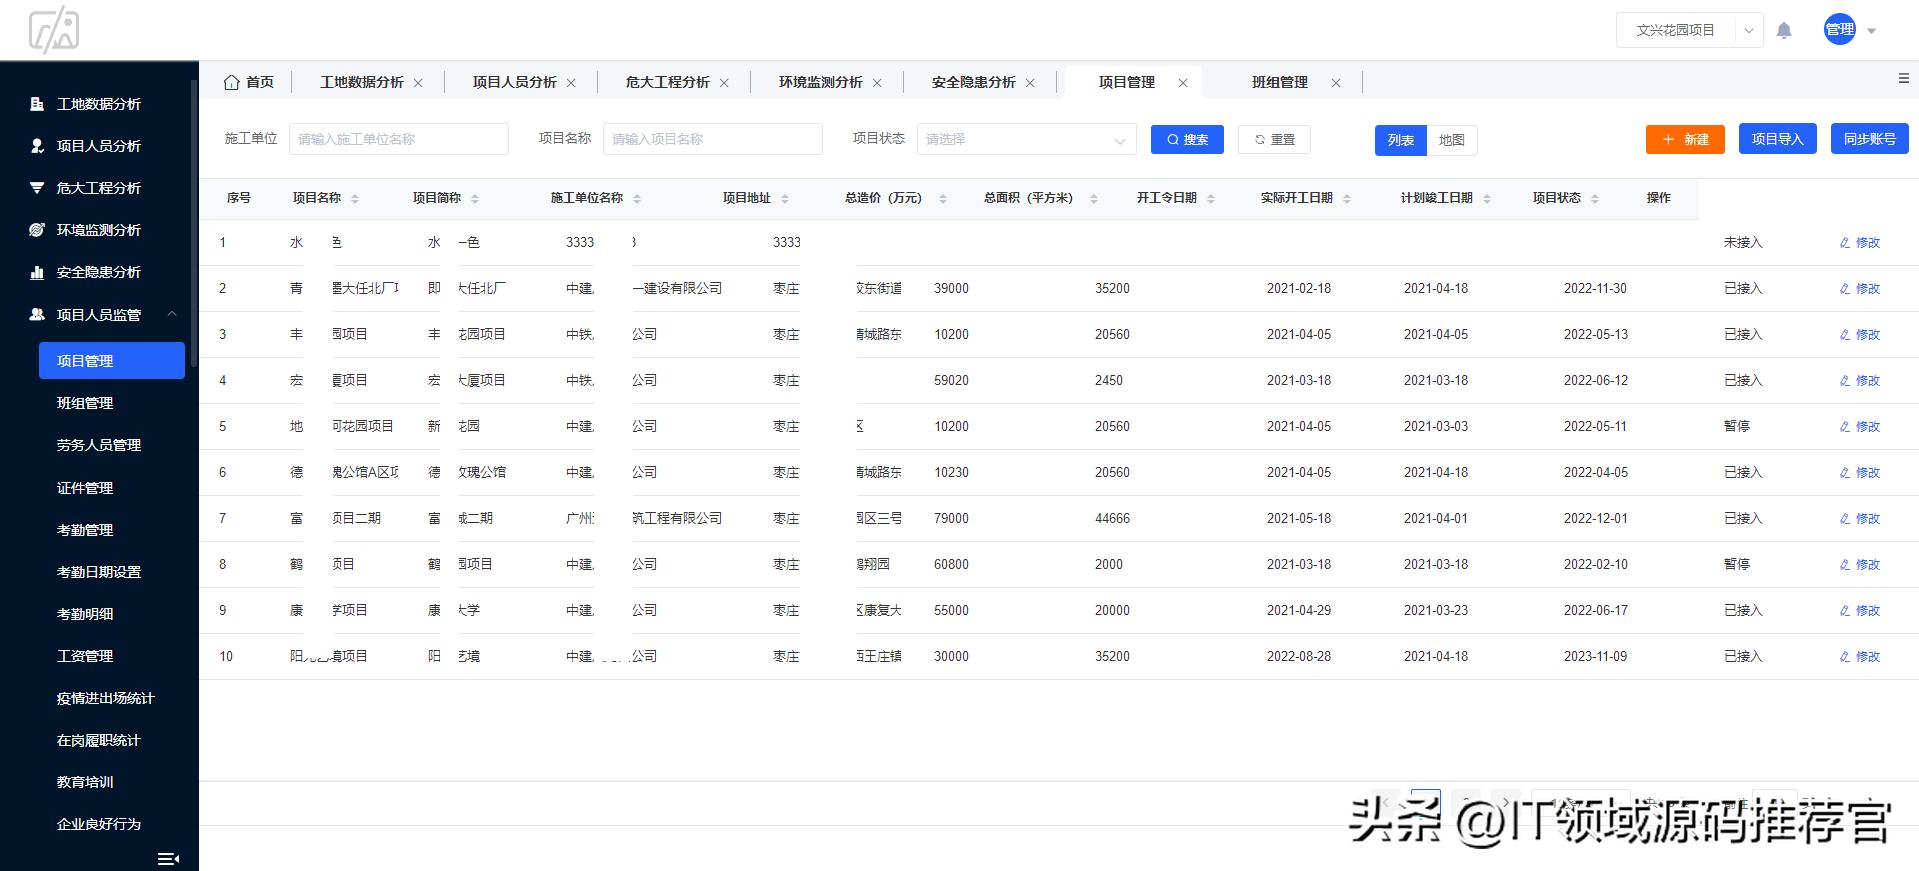
Task: Switch to 项目人员分析 tab
Action: pos(515,82)
